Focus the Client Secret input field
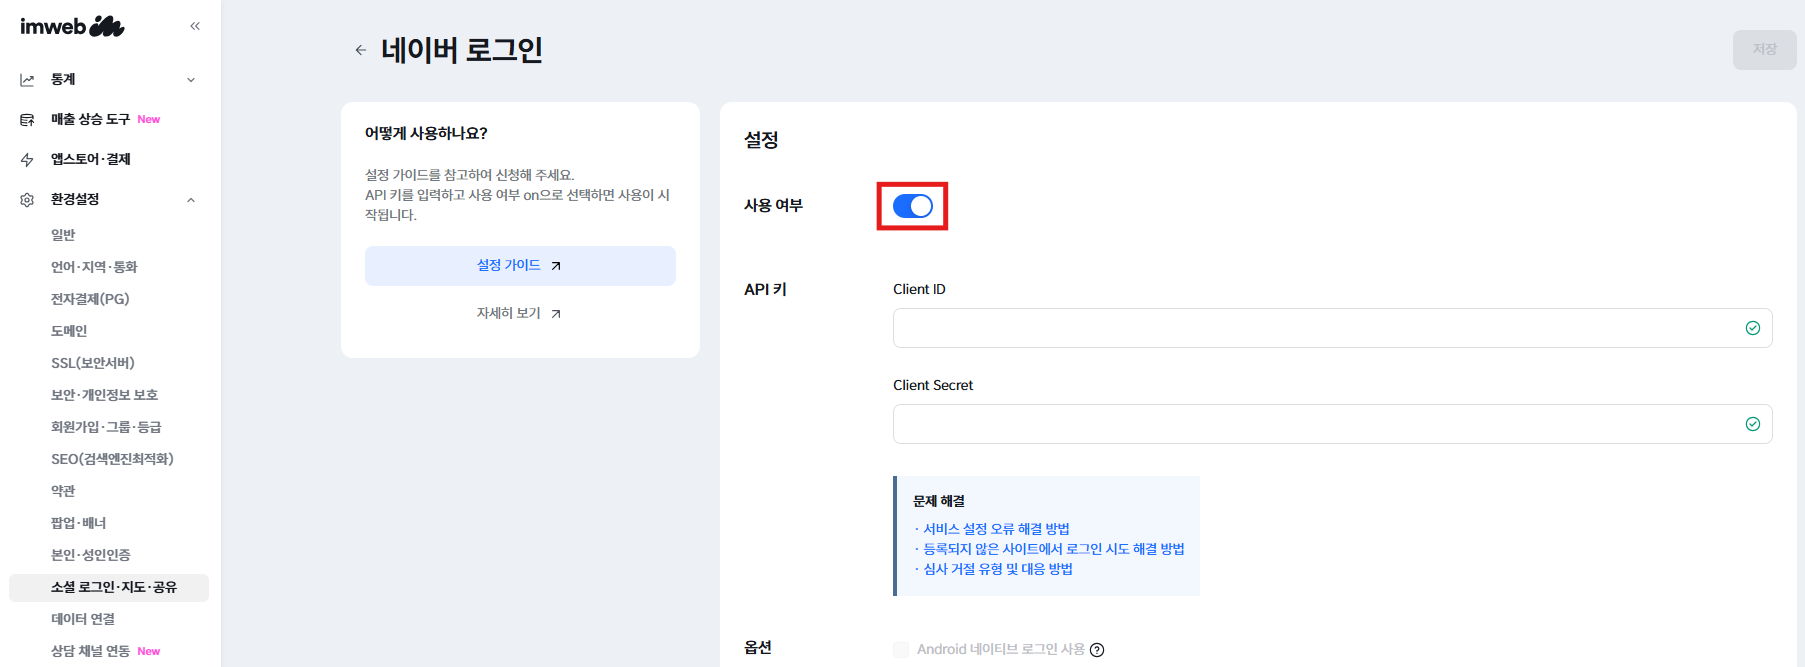 point(1332,424)
